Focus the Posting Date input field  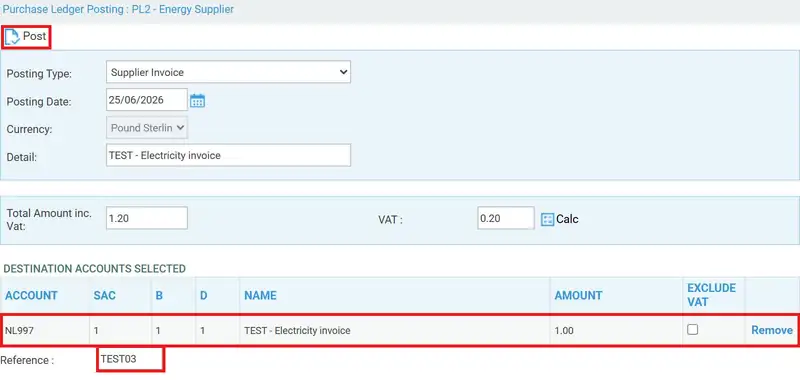click(x=147, y=99)
